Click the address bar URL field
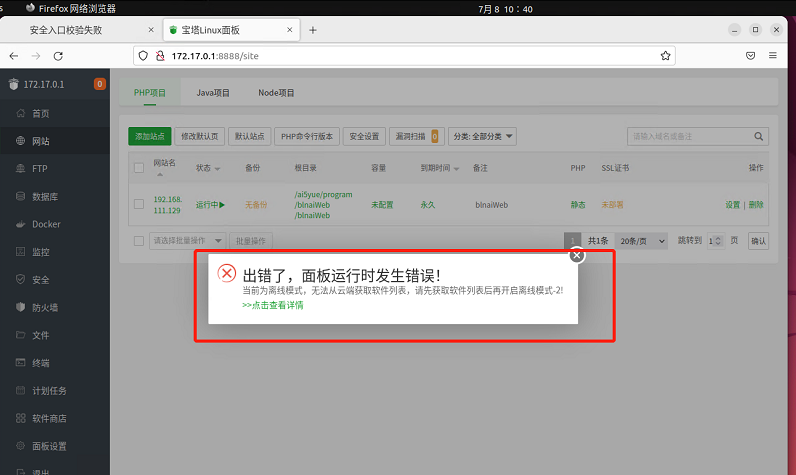This screenshot has width=796, height=475. 404,56
